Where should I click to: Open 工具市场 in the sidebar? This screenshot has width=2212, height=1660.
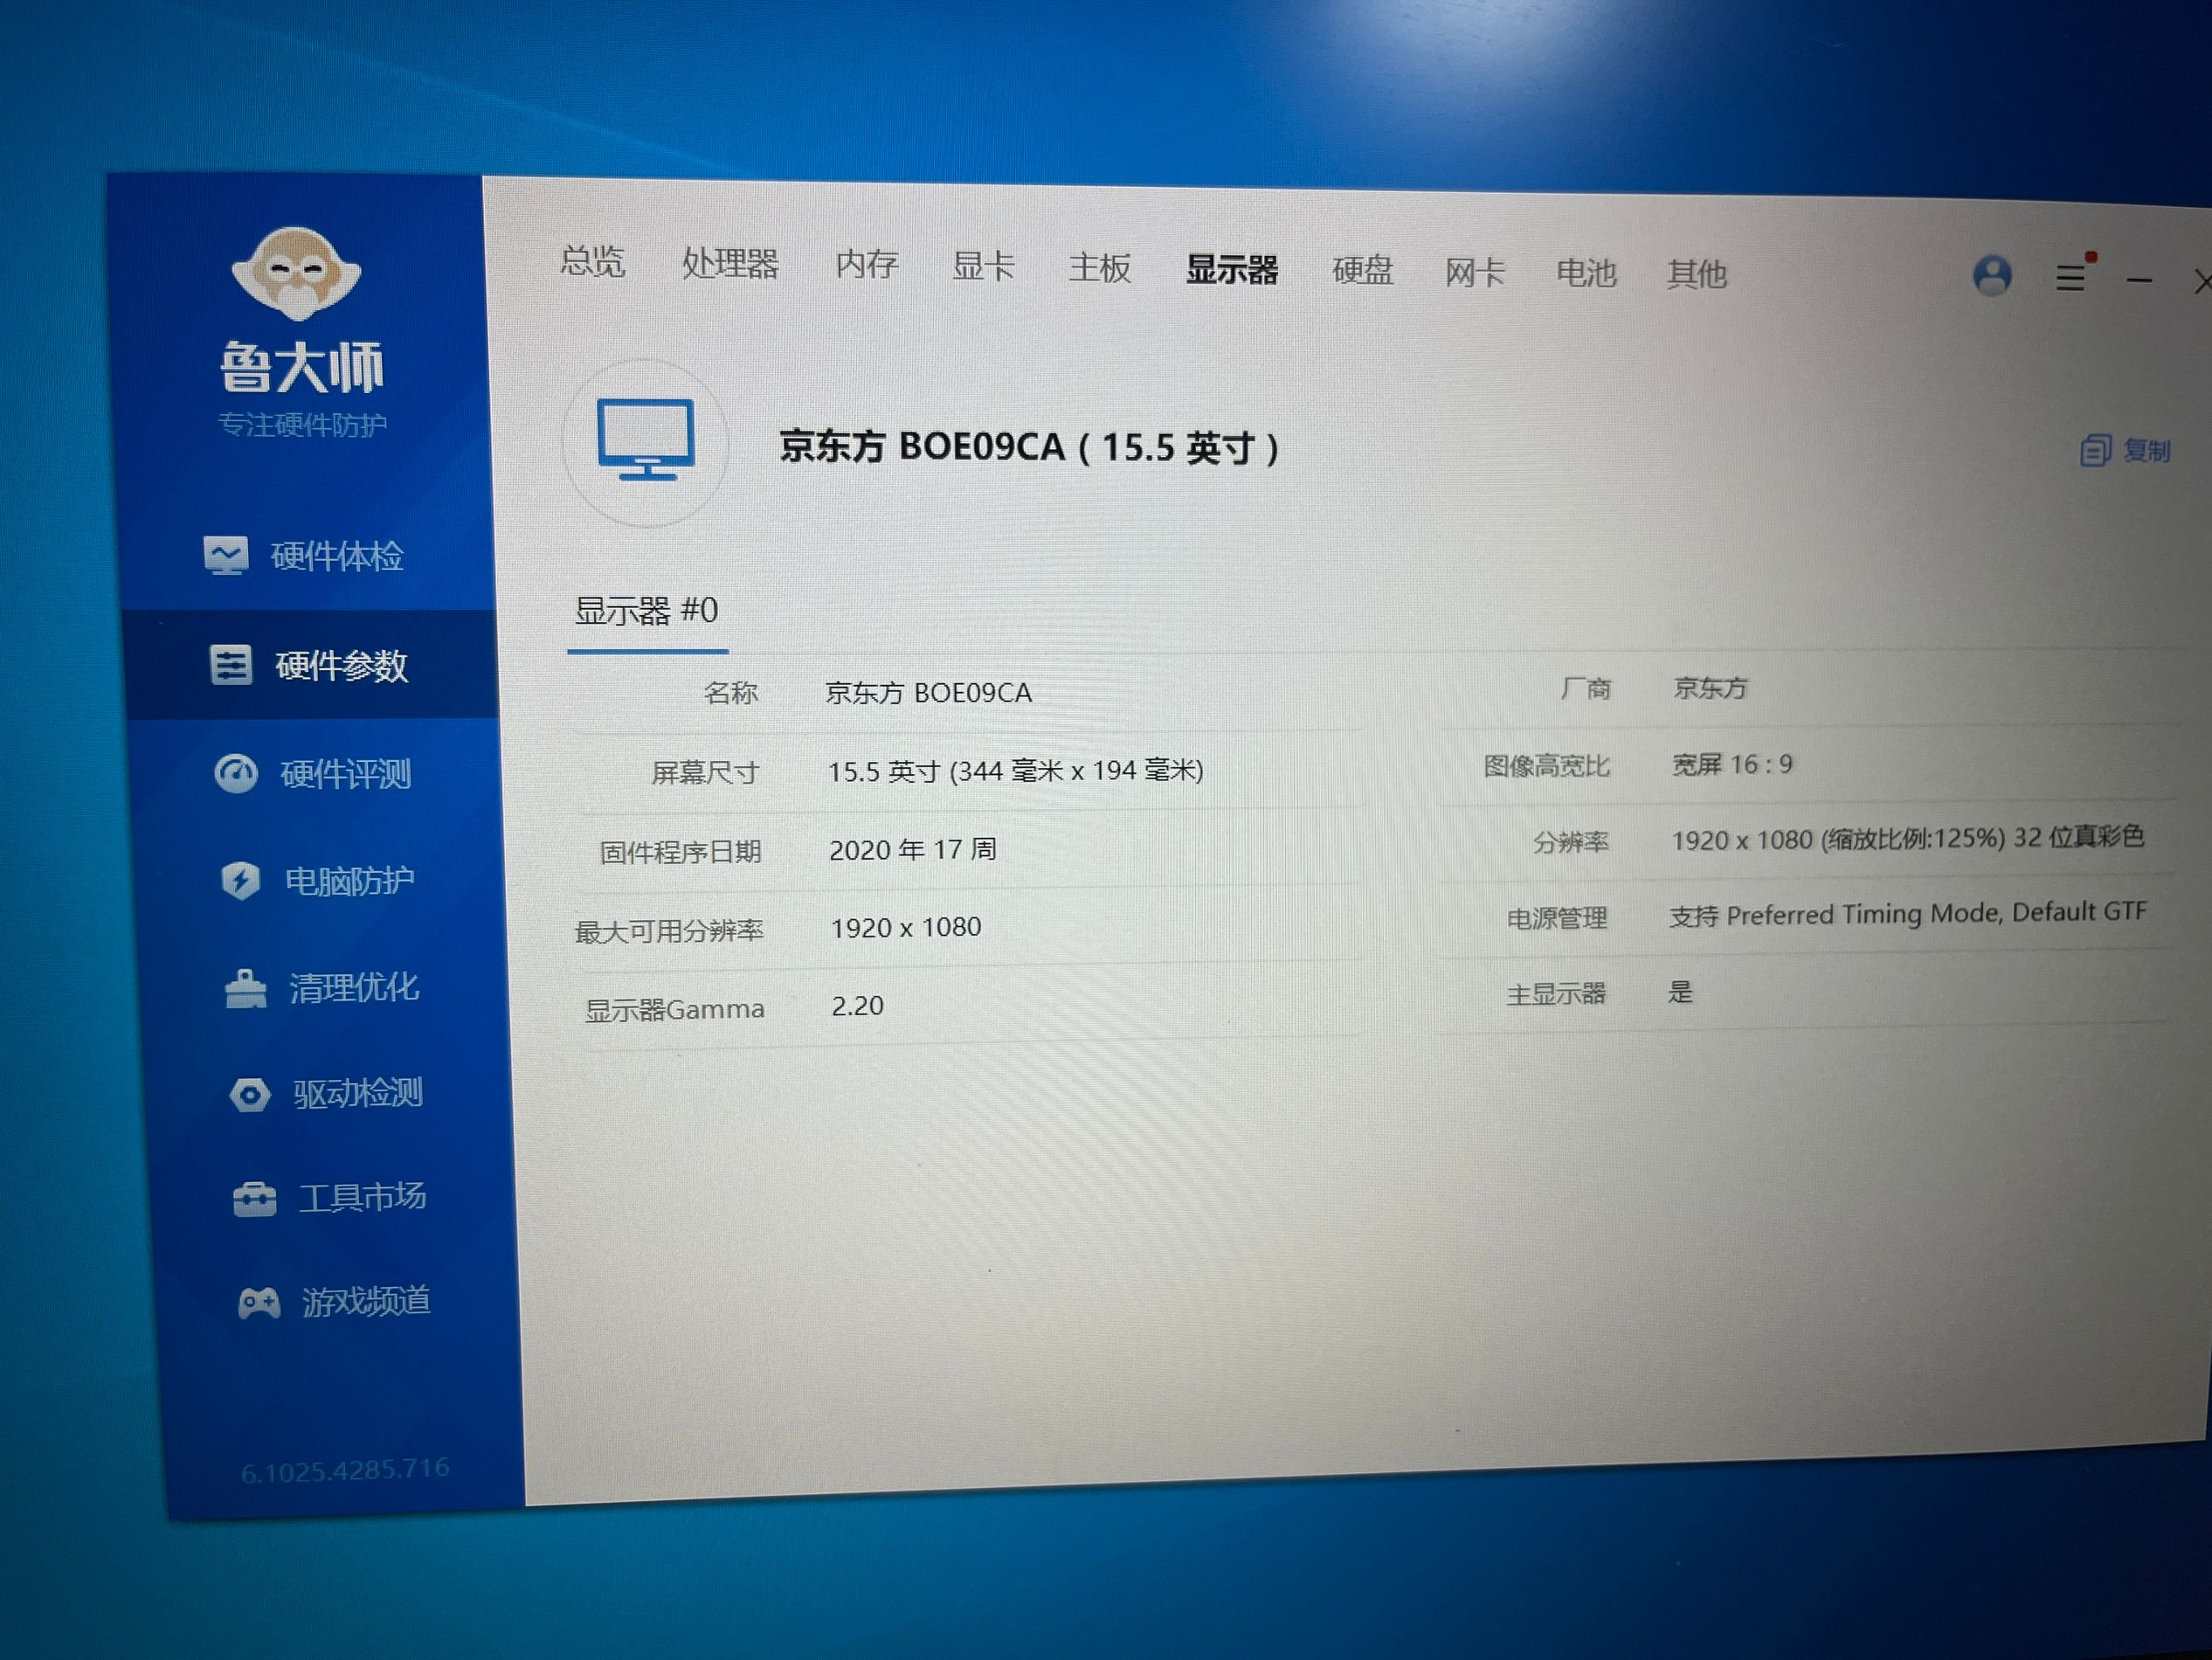[330, 1198]
